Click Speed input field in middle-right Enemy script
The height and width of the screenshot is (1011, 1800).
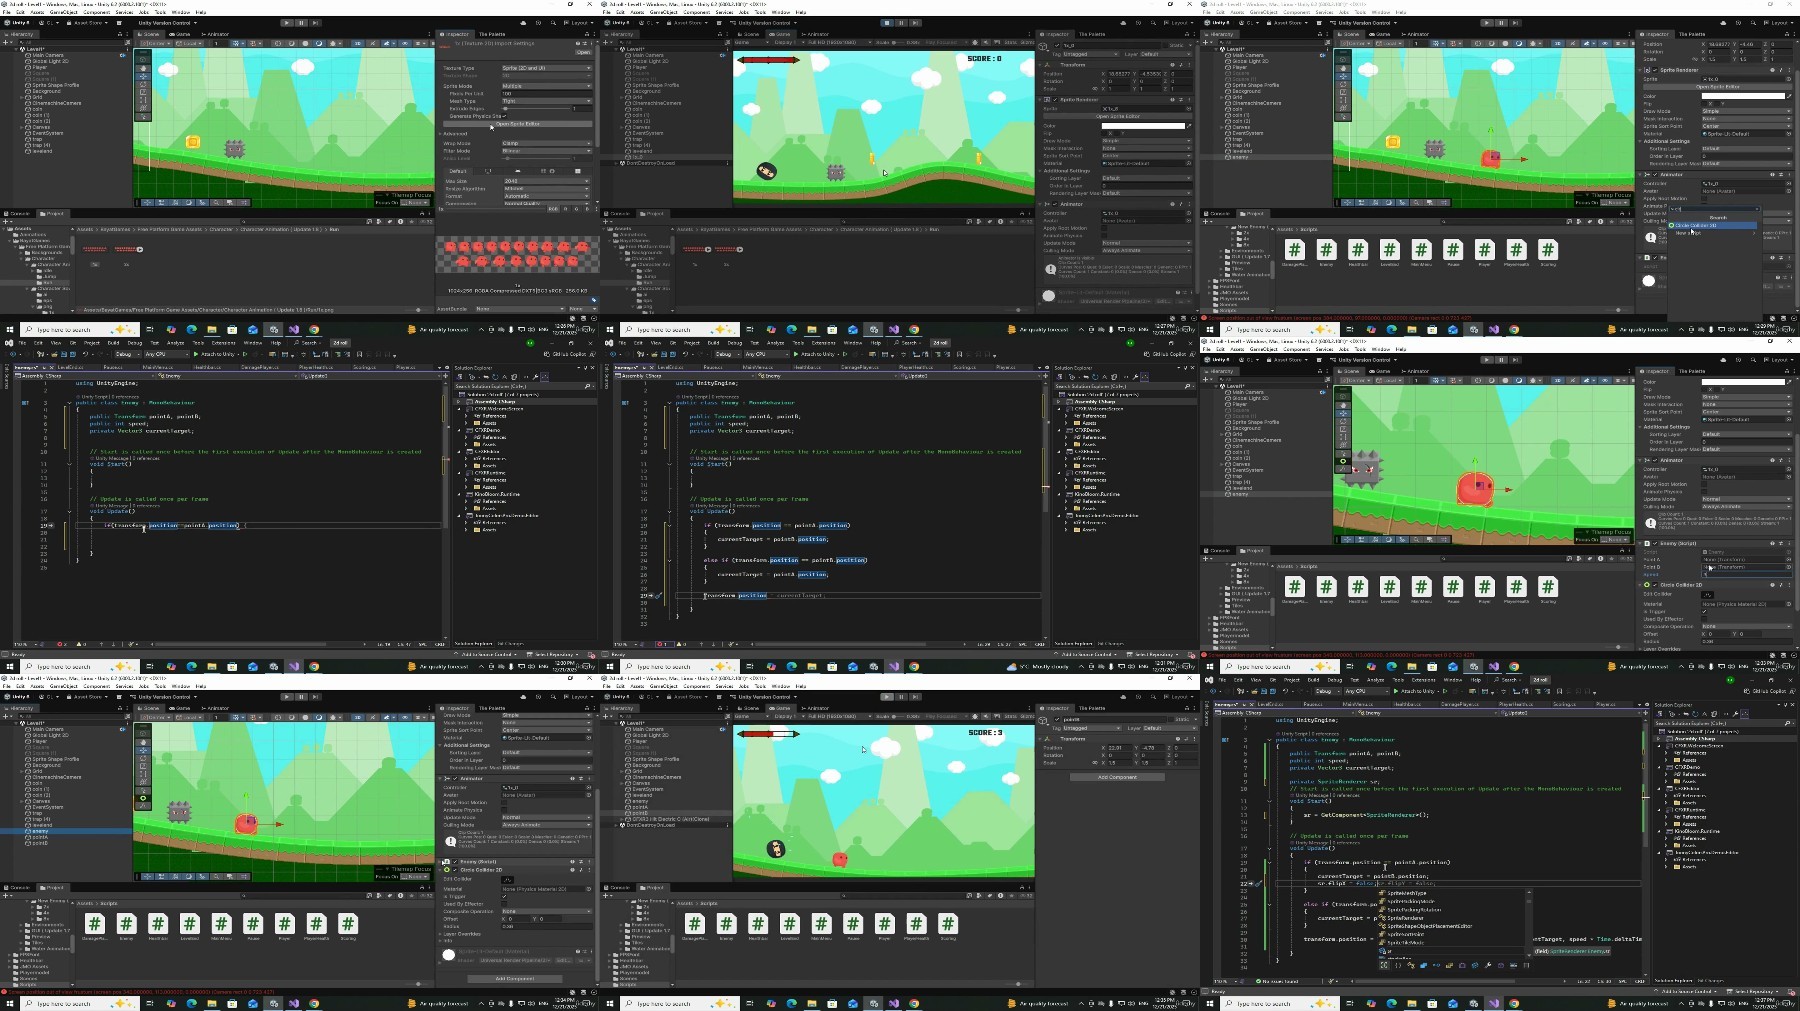pyautogui.click(x=1746, y=574)
